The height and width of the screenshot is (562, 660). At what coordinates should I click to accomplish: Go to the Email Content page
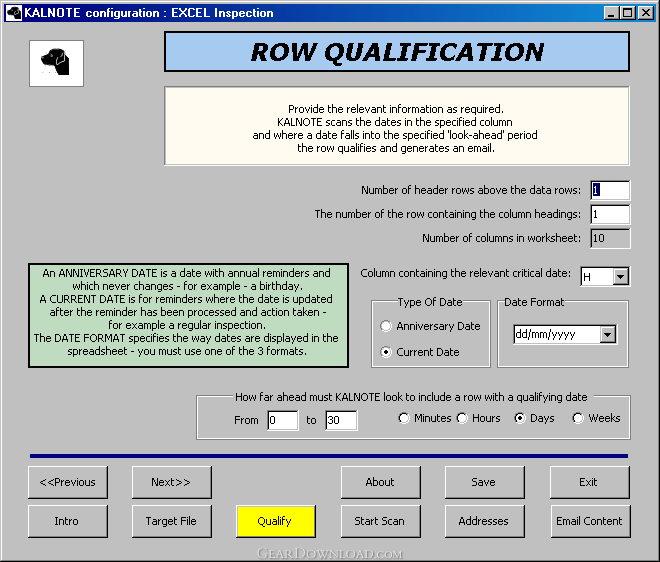click(590, 521)
